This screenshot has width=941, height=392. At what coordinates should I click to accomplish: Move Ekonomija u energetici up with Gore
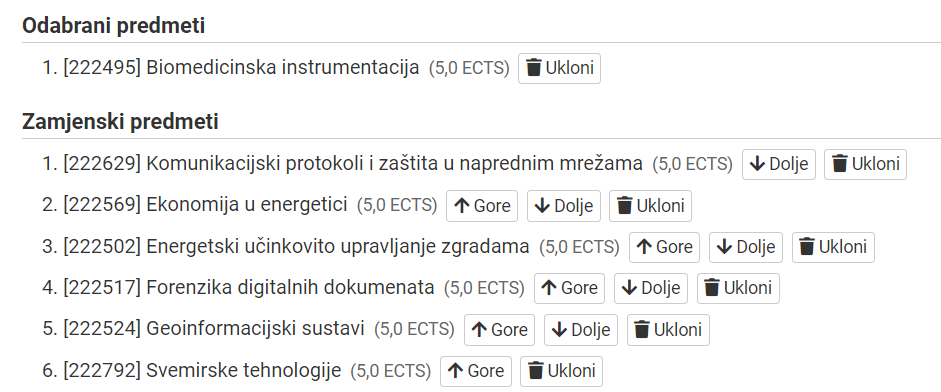tap(482, 206)
